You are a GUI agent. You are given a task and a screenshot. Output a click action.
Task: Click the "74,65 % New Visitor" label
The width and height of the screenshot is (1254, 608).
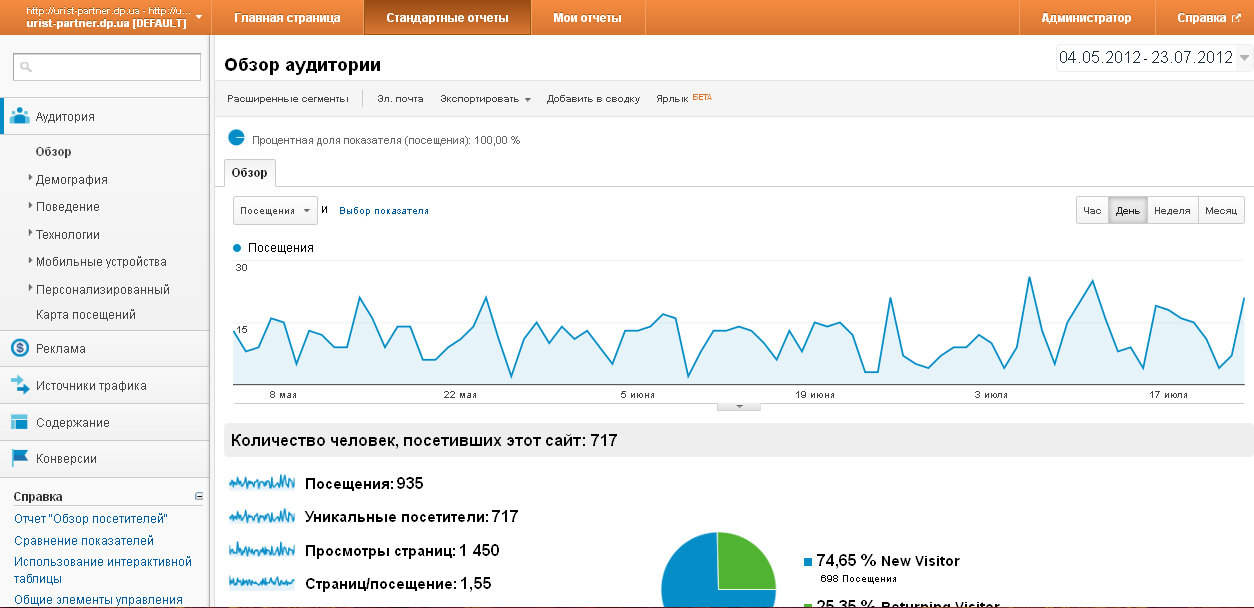click(x=888, y=561)
